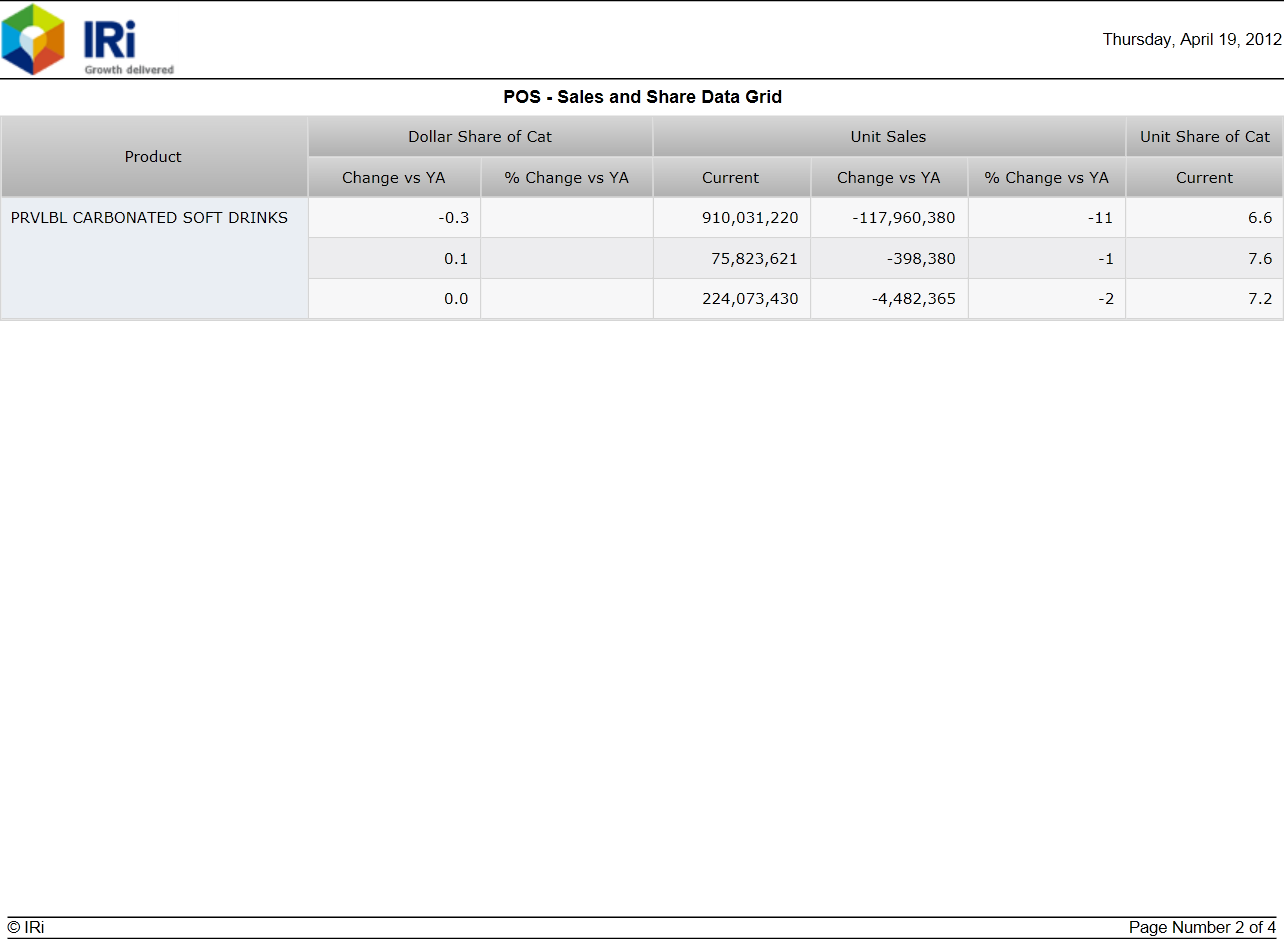1284x946 pixels.
Task: Click the IRi logo in the header
Action: pyautogui.click(x=88, y=39)
